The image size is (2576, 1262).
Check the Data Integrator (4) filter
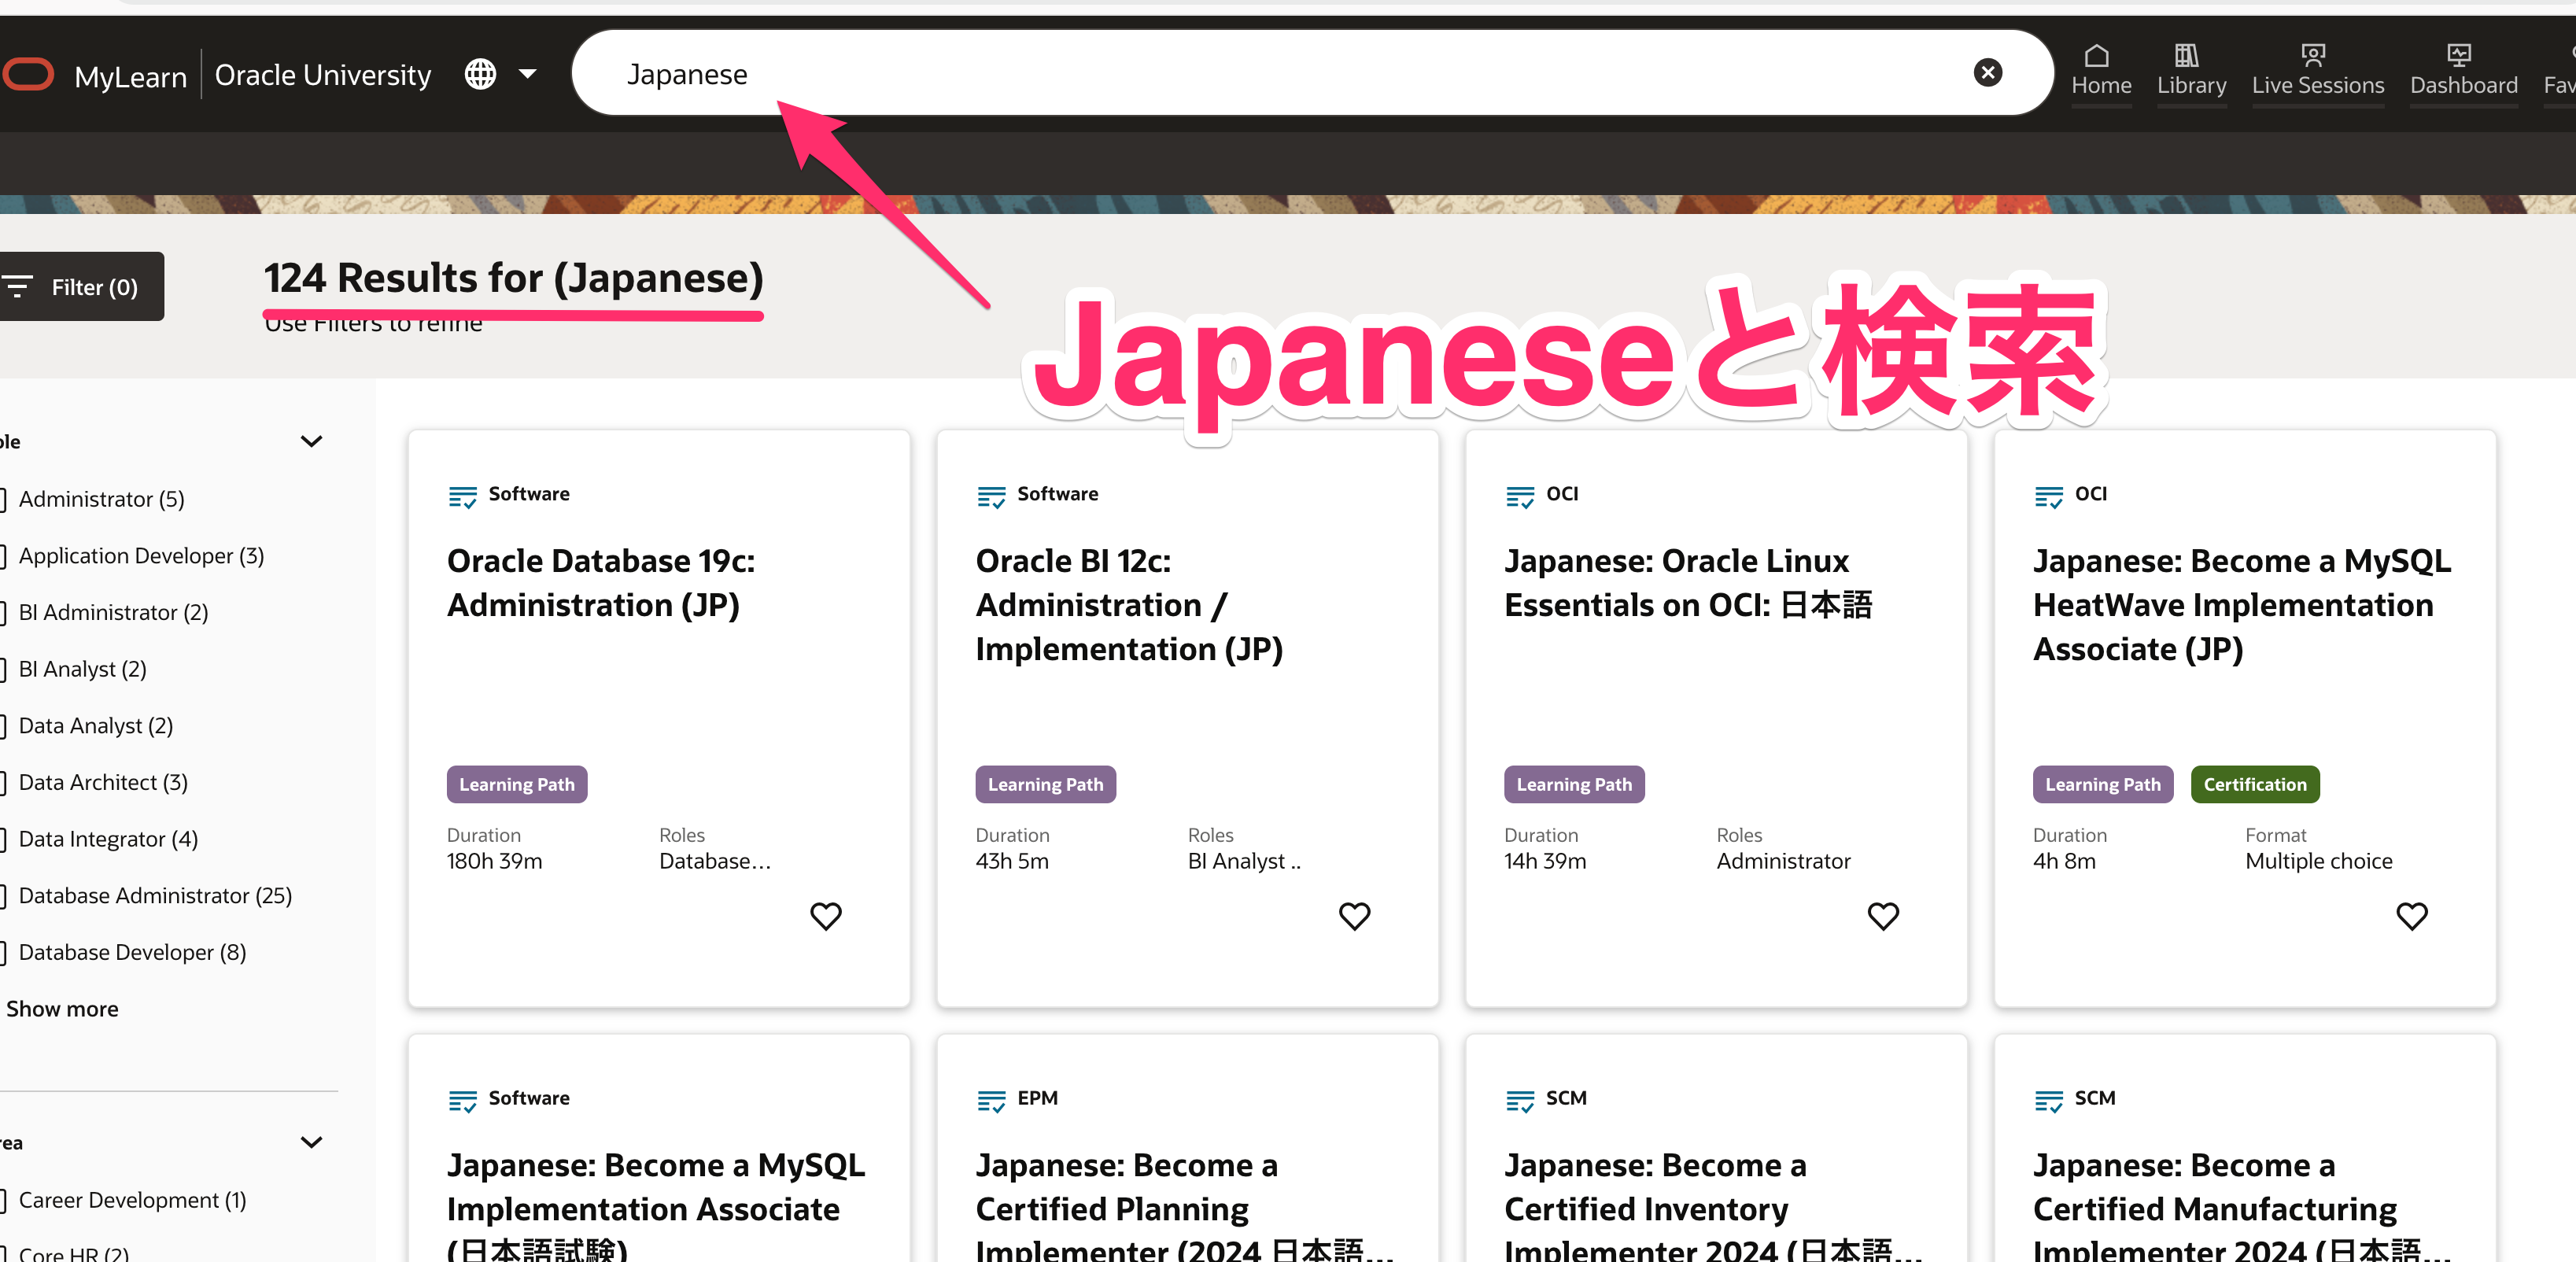(x=4, y=839)
